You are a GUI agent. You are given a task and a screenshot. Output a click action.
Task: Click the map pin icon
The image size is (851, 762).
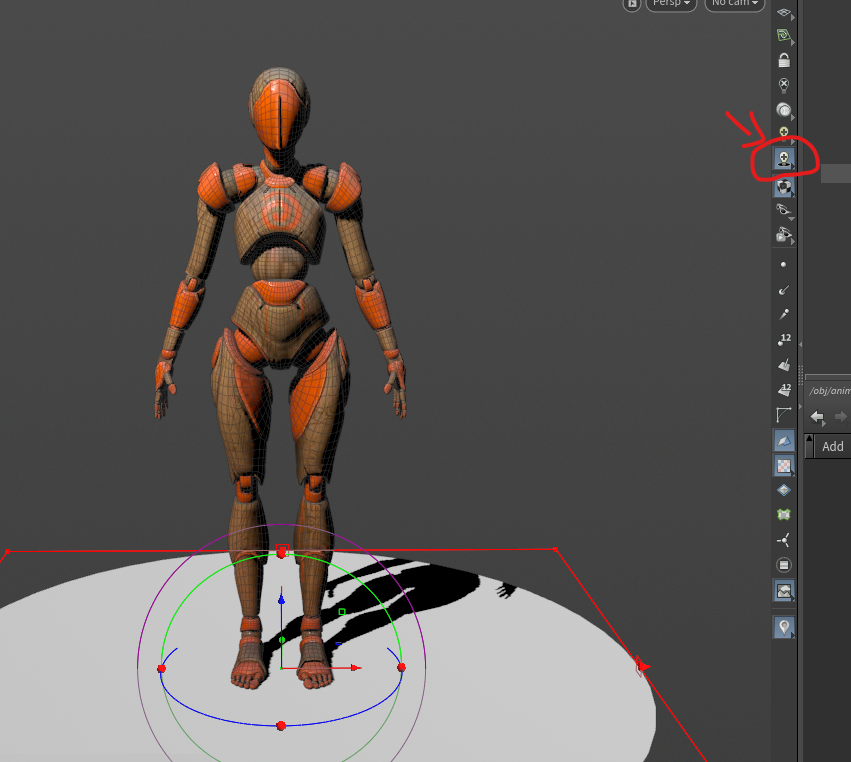click(784, 627)
